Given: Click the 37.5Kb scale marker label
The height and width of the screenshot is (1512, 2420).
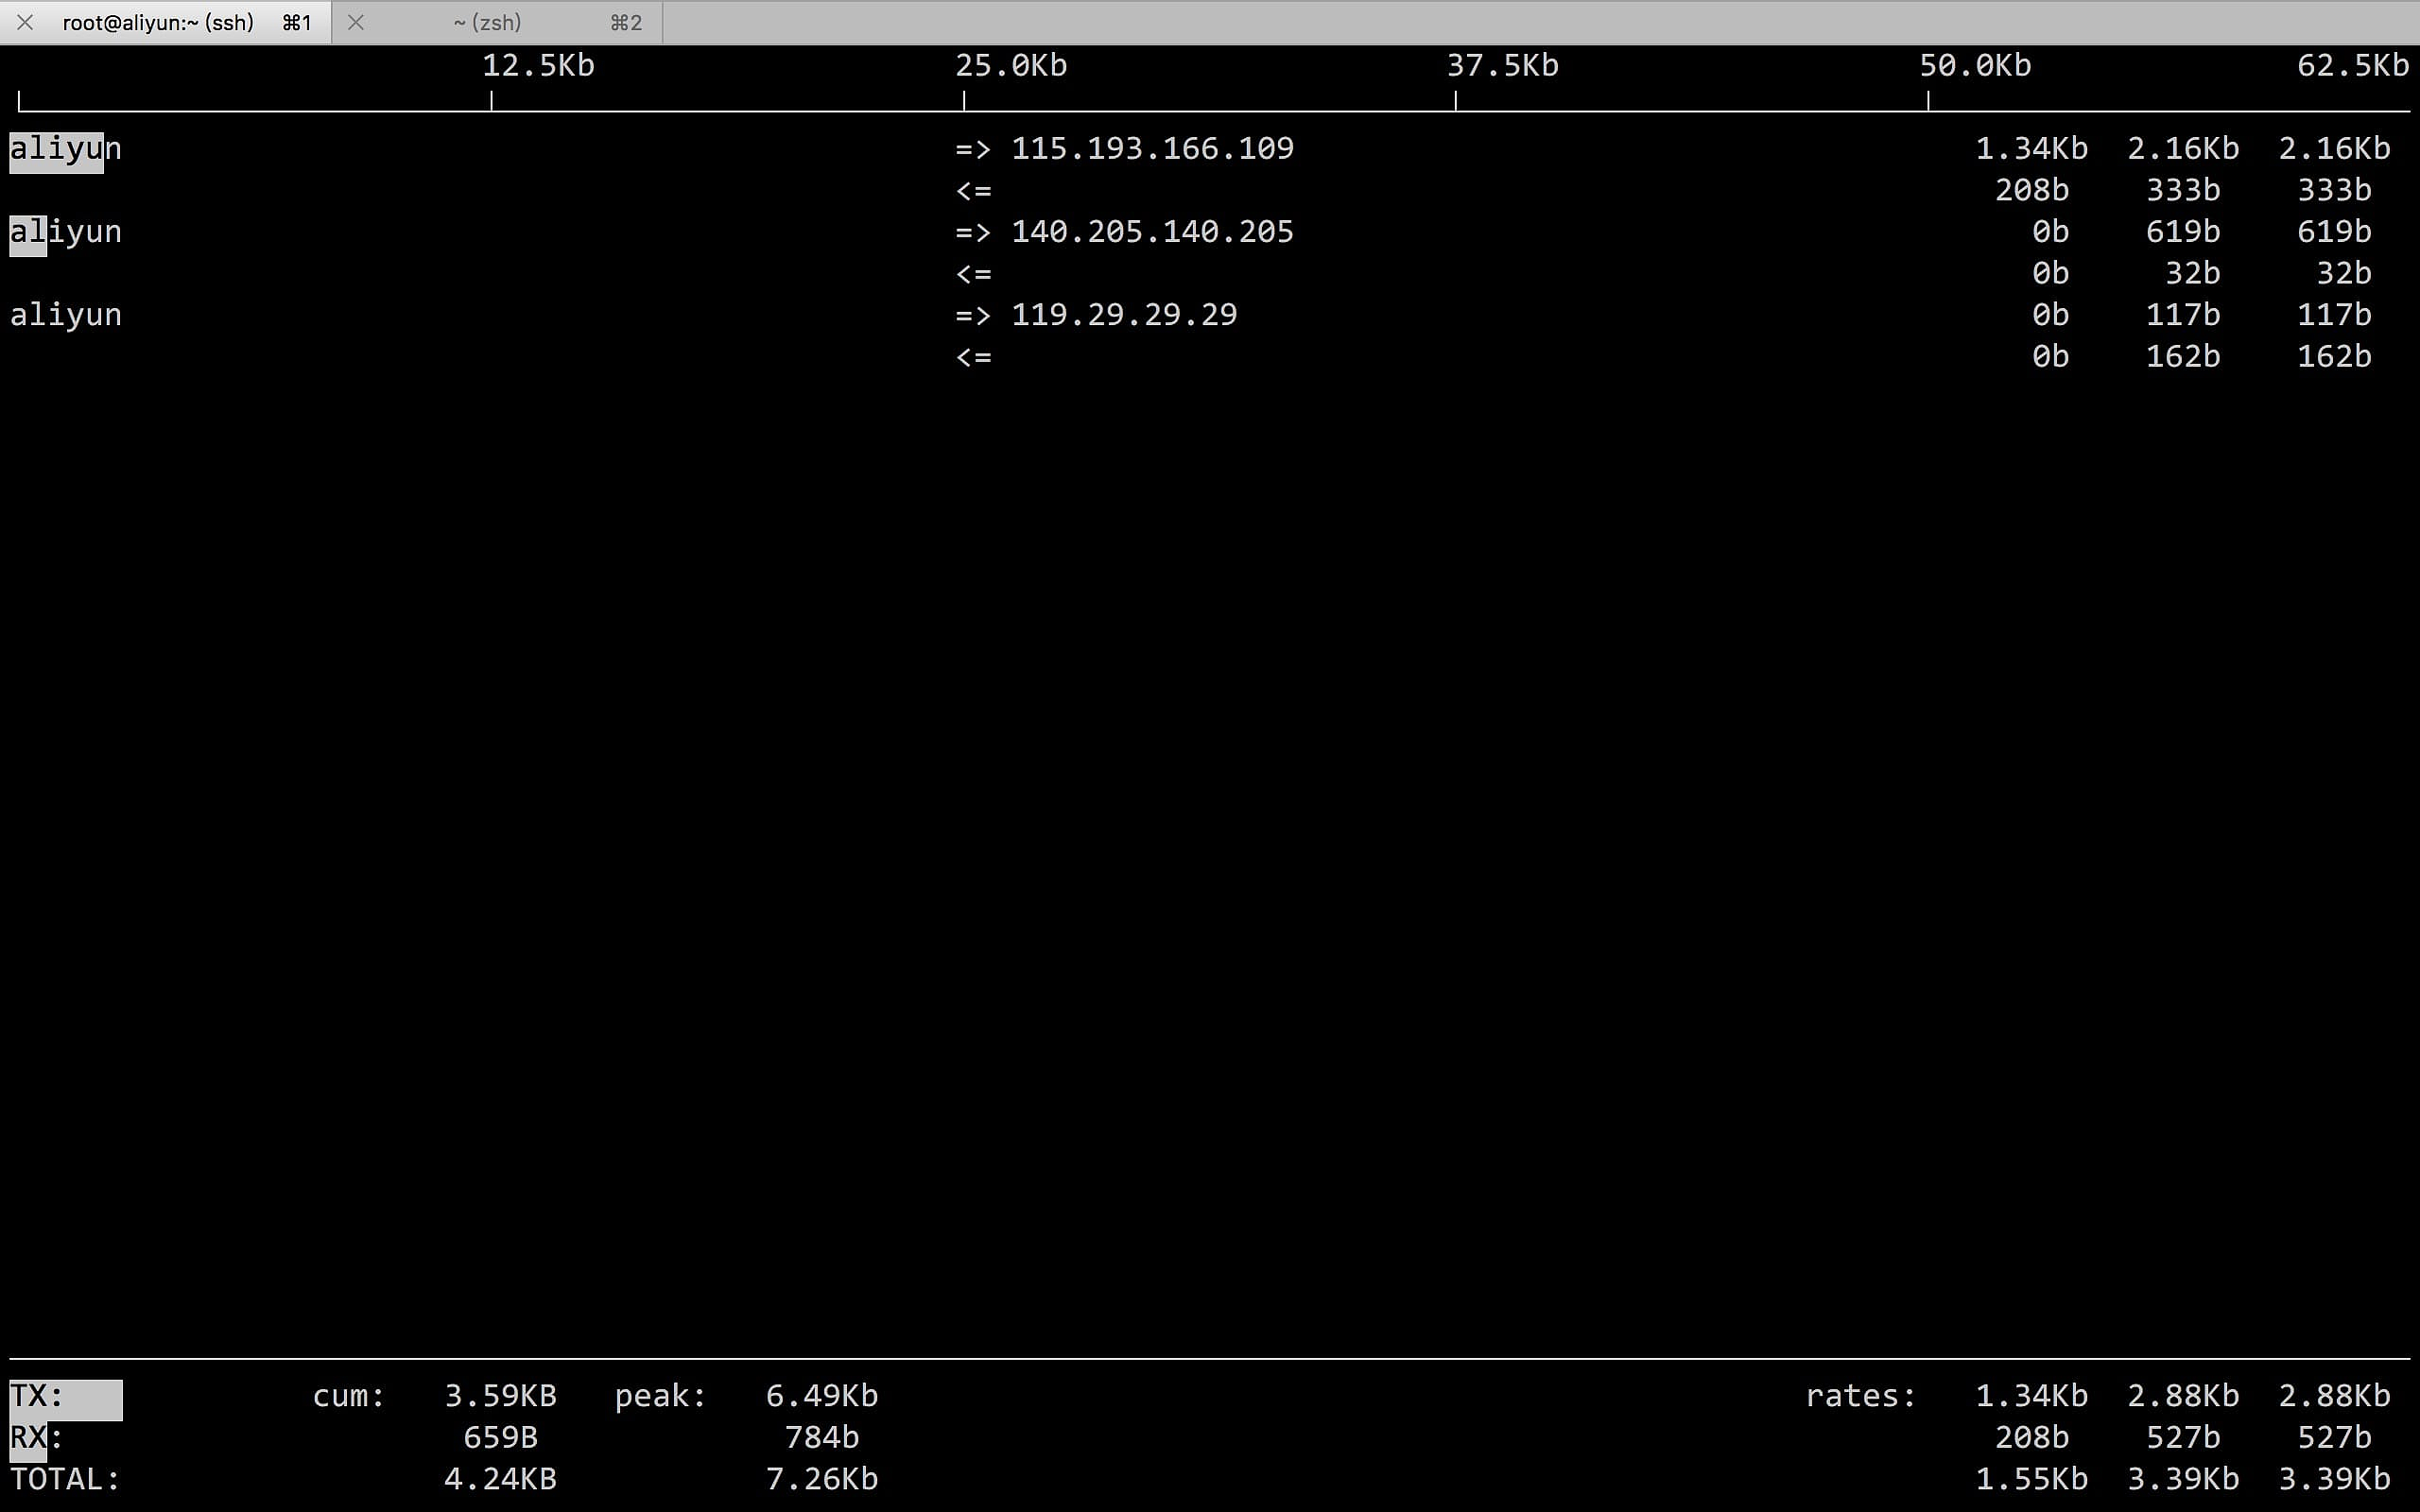Looking at the screenshot, I should [x=1502, y=65].
